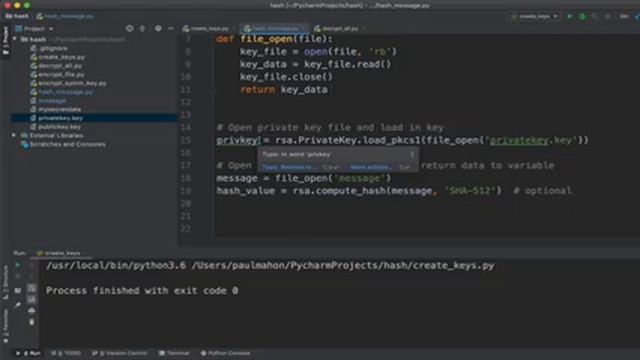
Task: Click 'More actions...' link in typo popup
Action: pyautogui.click(x=371, y=167)
